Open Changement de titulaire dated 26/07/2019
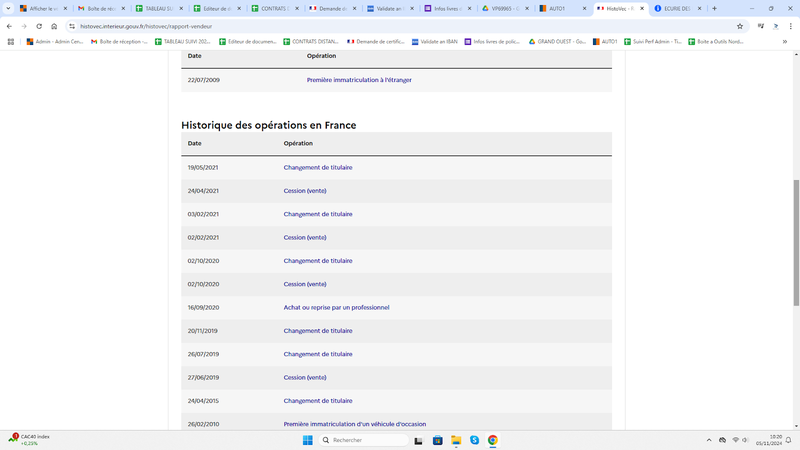Viewport: 800px width, 450px height. click(318, 354)
